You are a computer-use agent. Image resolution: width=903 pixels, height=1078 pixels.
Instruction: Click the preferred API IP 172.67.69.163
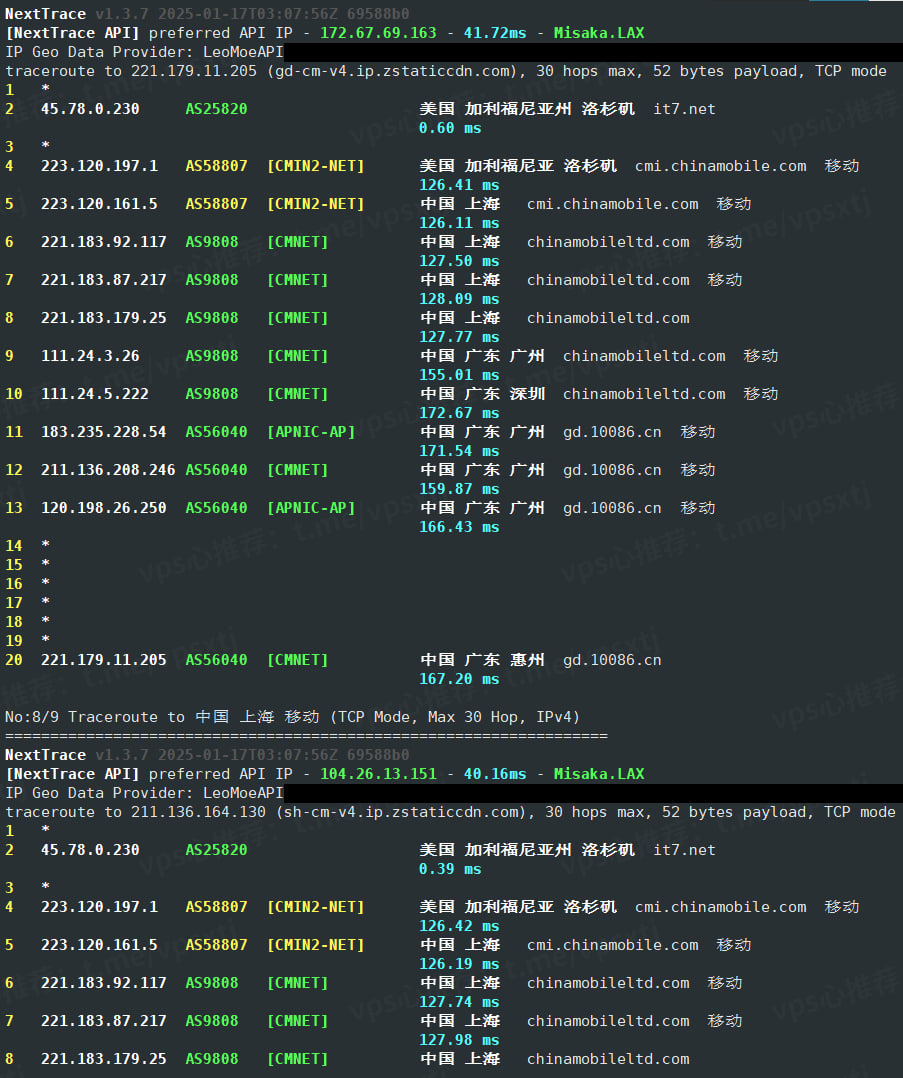point(378,33)
